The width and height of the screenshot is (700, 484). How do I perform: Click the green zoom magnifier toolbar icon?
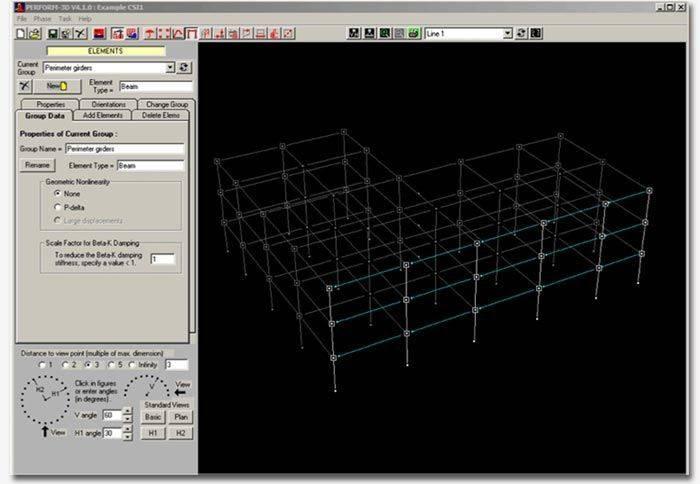[x=384, y=33]
